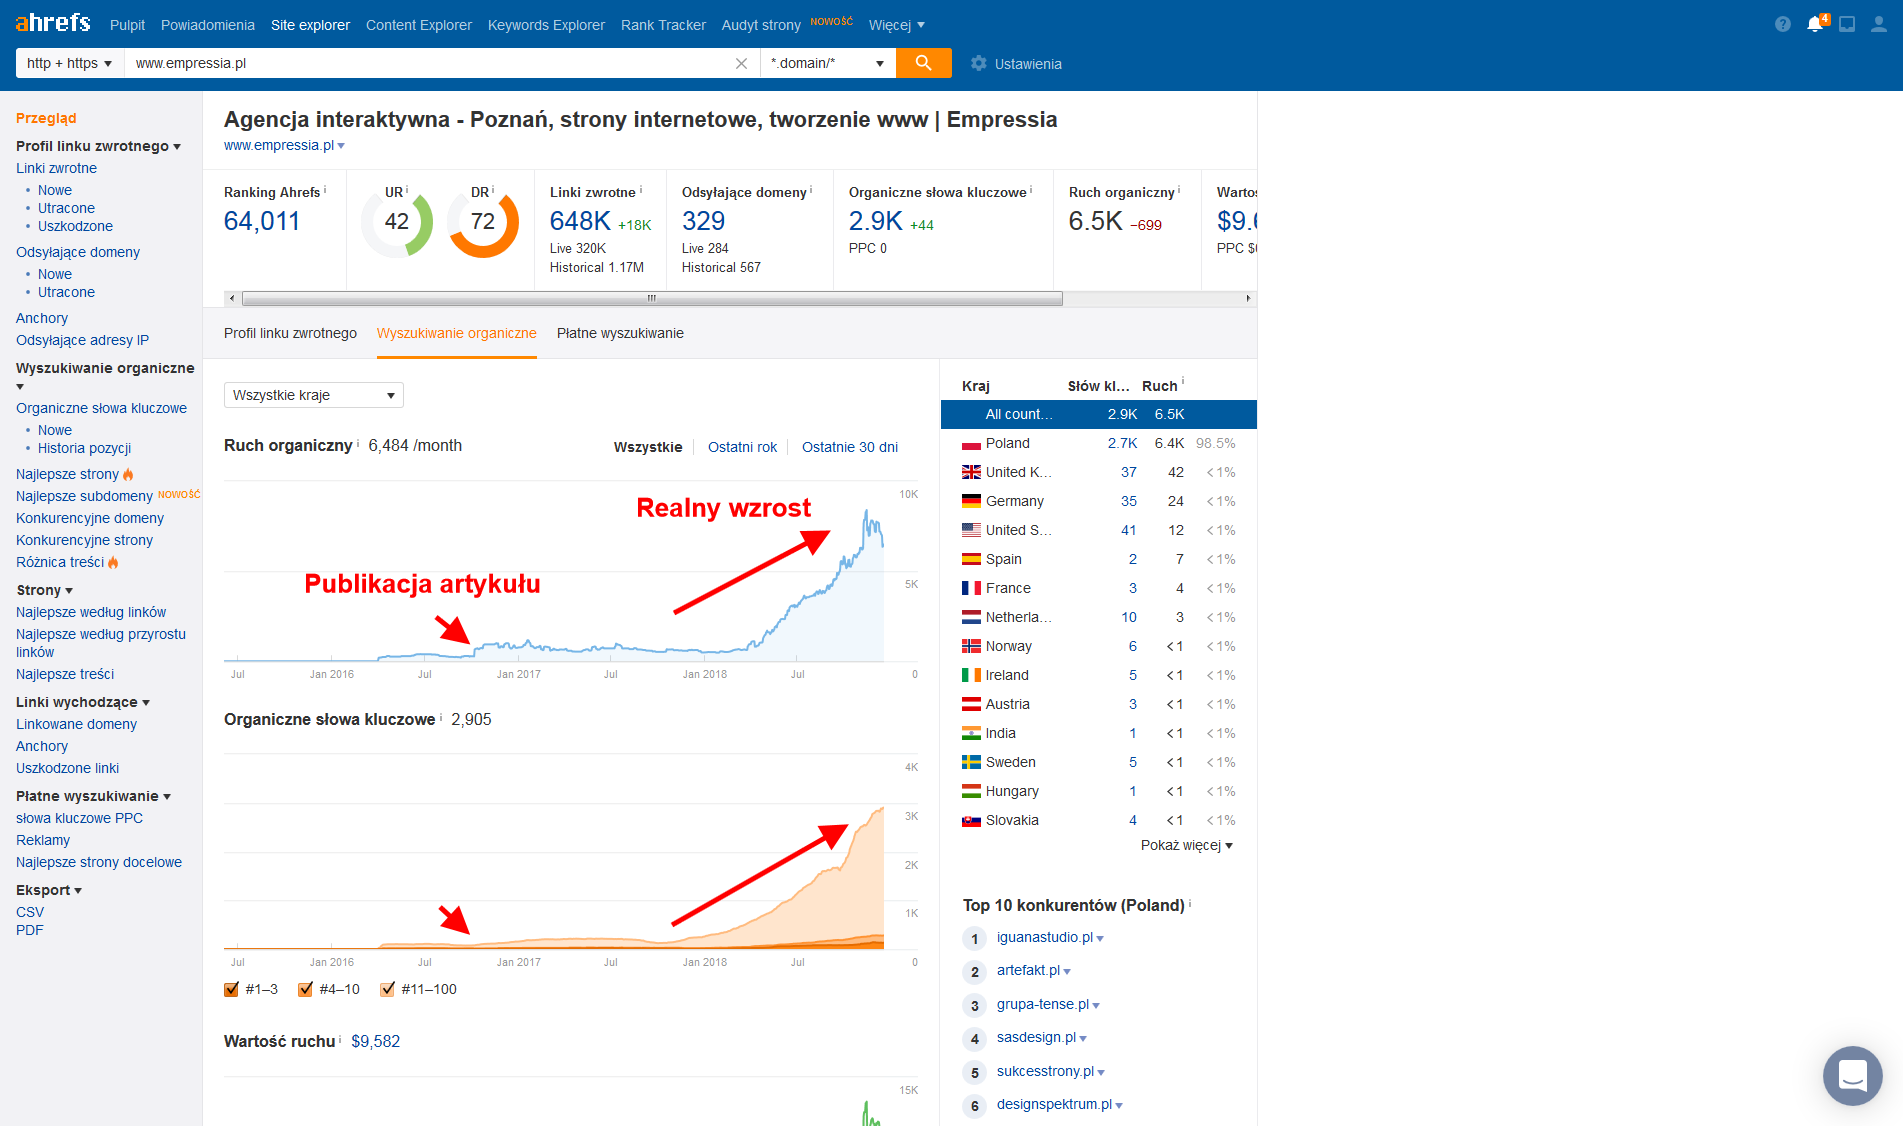This screenshot has height=1126, width=1903.
Task: Click the referring domains value 329
Action: click(x=704, y=221)
